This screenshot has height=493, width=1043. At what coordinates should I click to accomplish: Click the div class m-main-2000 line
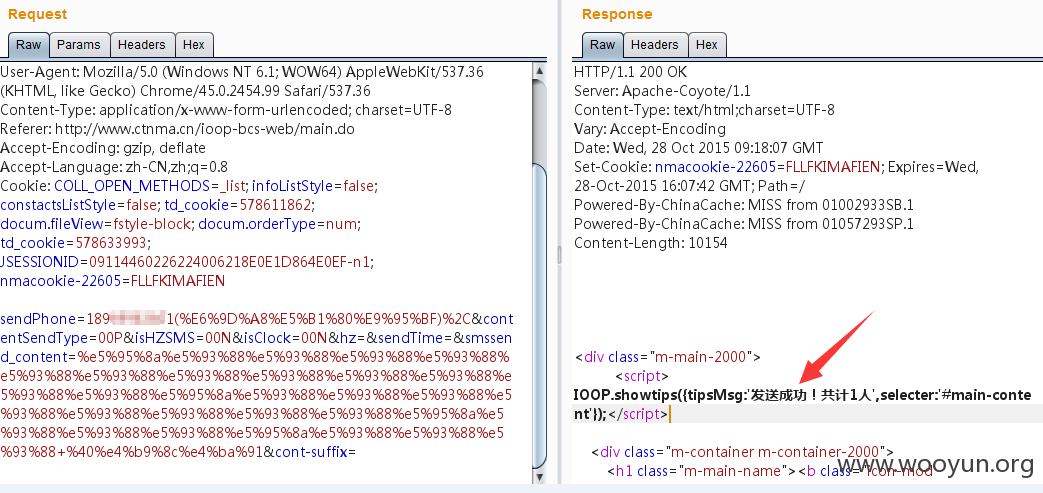[667, 357]
